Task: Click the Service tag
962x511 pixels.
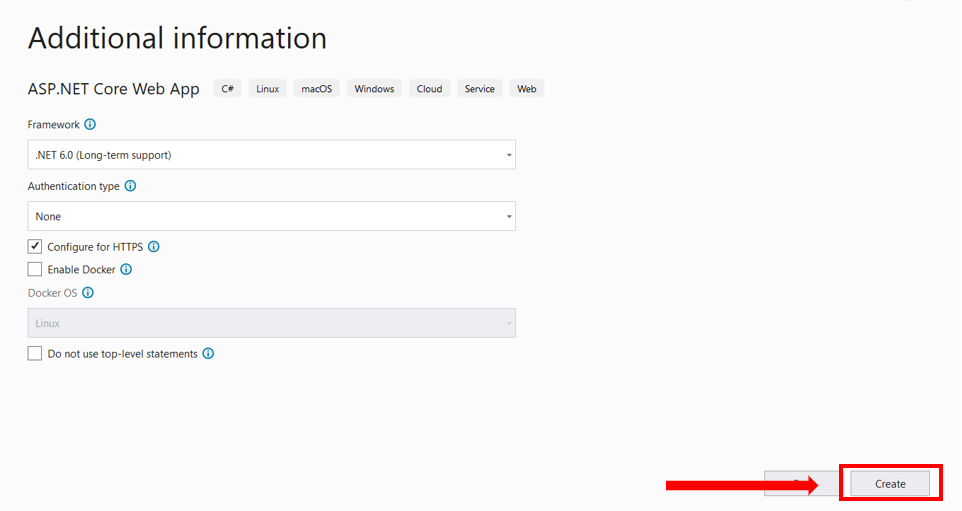Action: point(480,88)
